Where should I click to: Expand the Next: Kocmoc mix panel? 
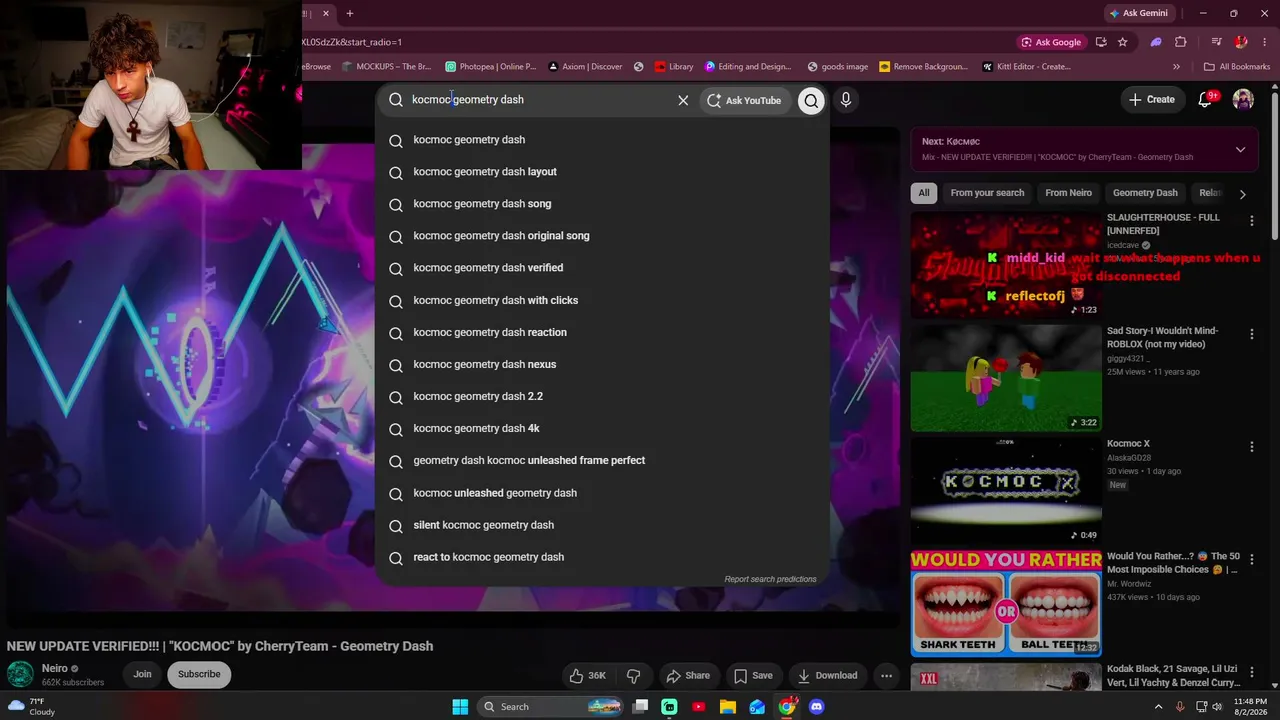click(1240, 149)
